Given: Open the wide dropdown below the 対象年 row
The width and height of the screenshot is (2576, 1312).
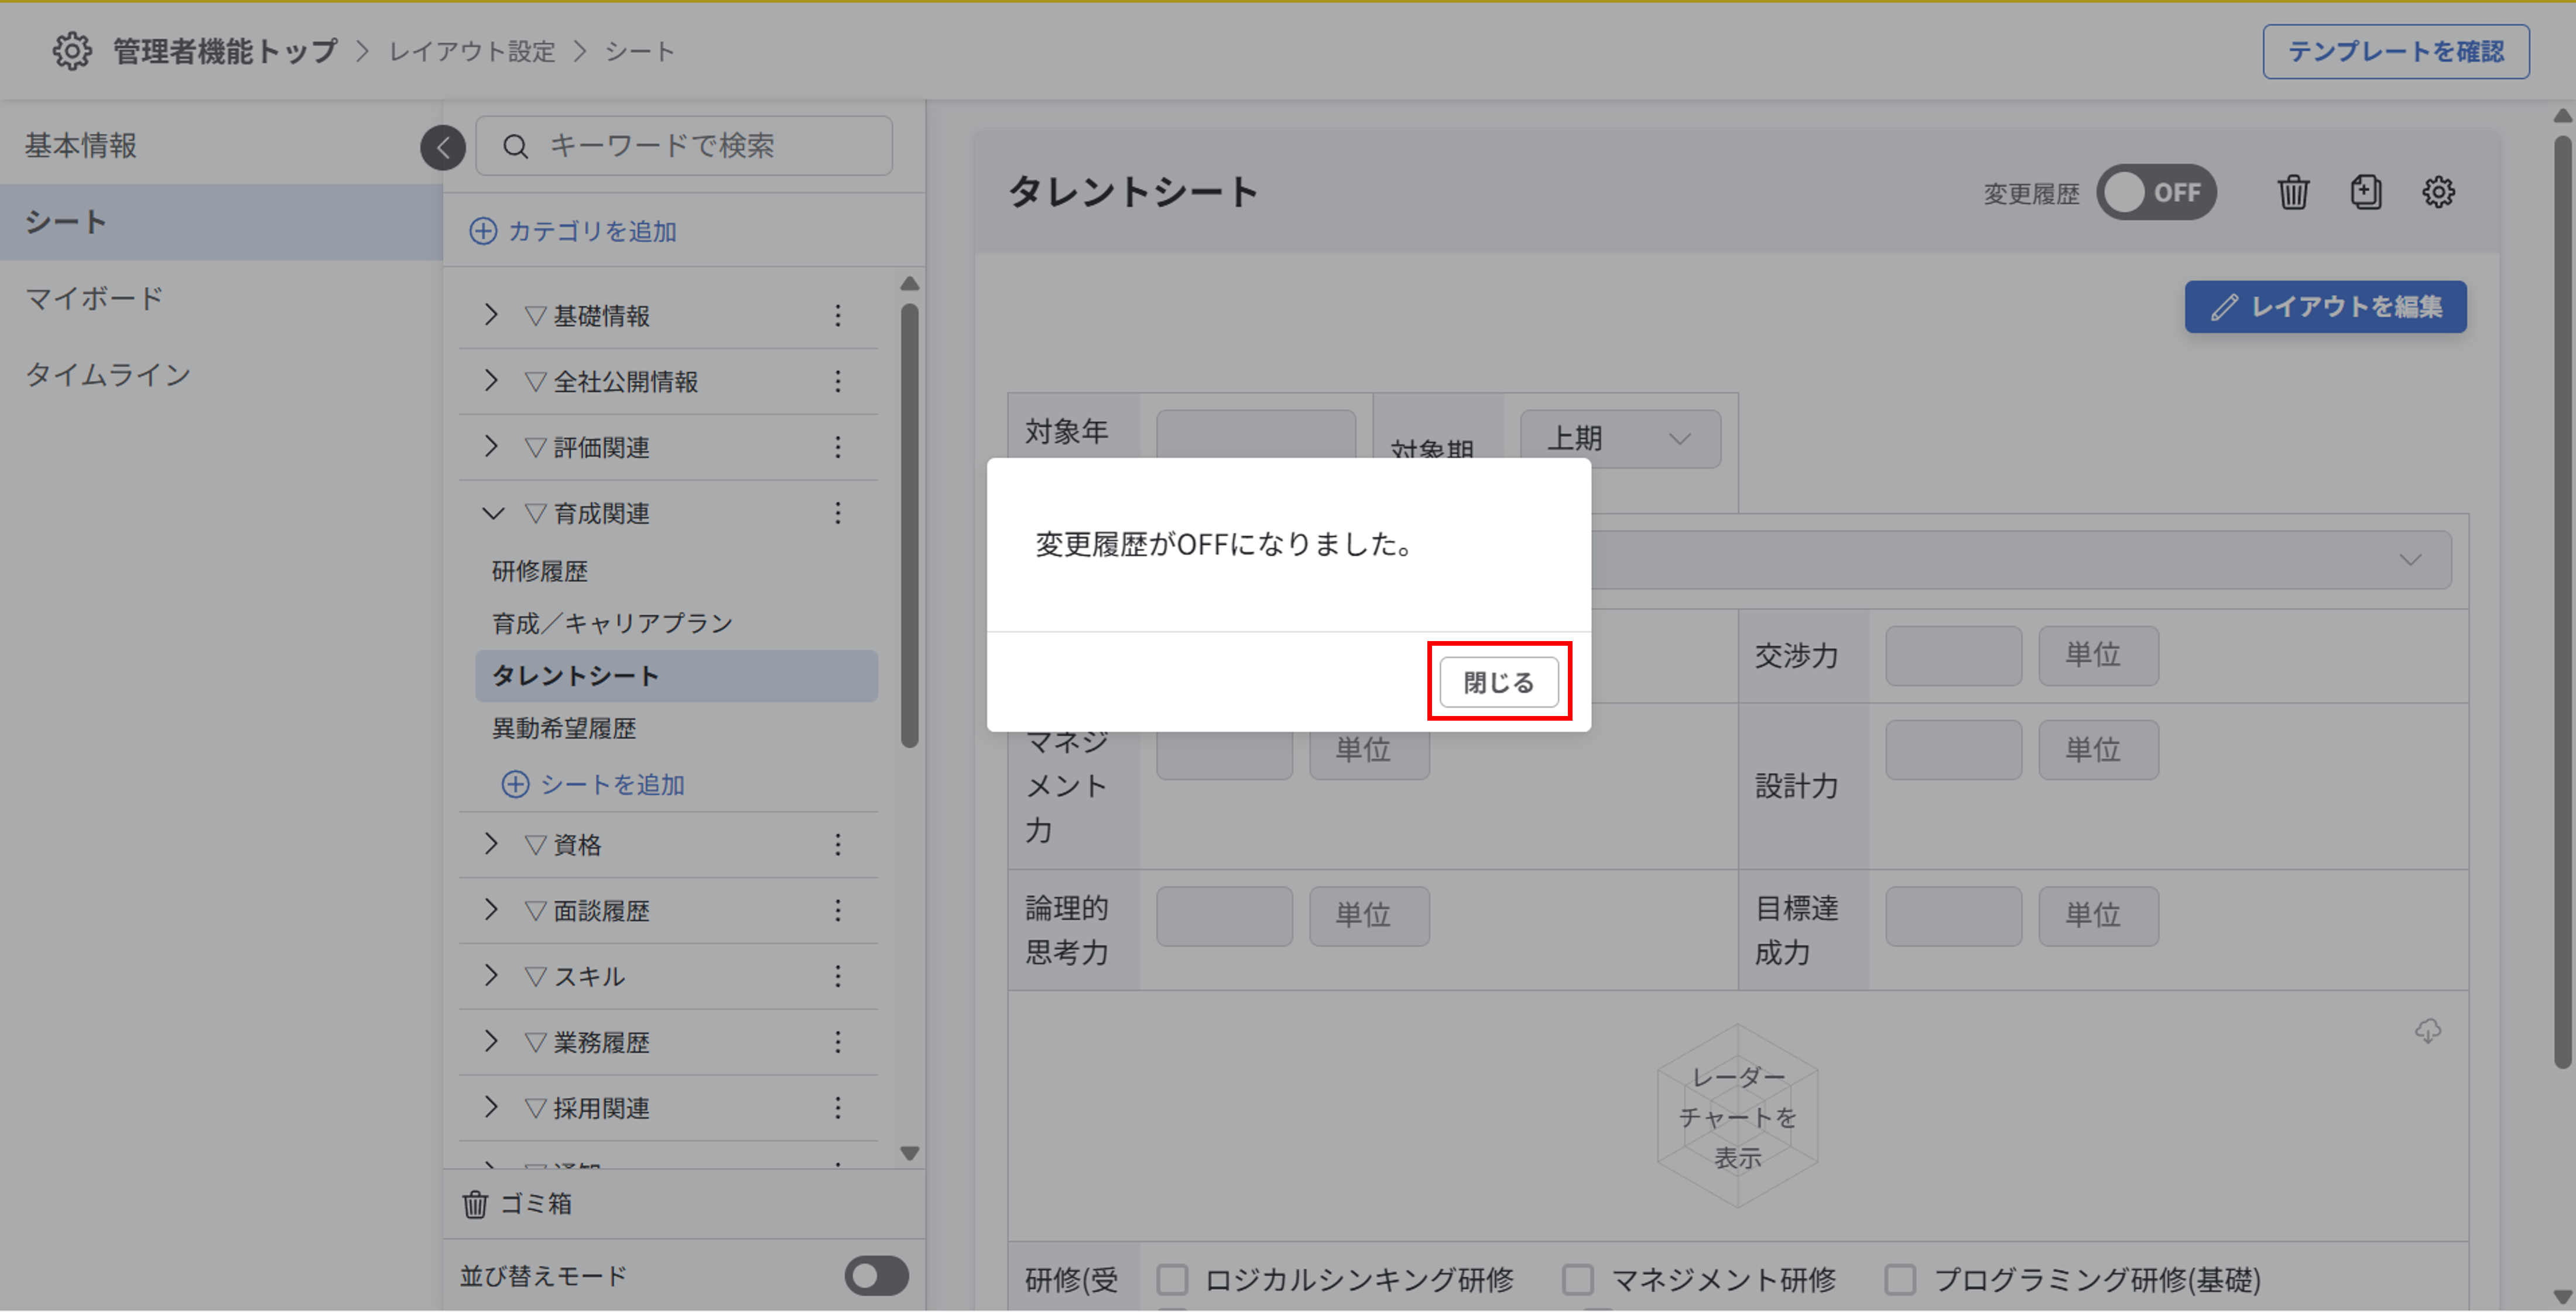Looking at the screenshot, I should (x=2020, y=559).
